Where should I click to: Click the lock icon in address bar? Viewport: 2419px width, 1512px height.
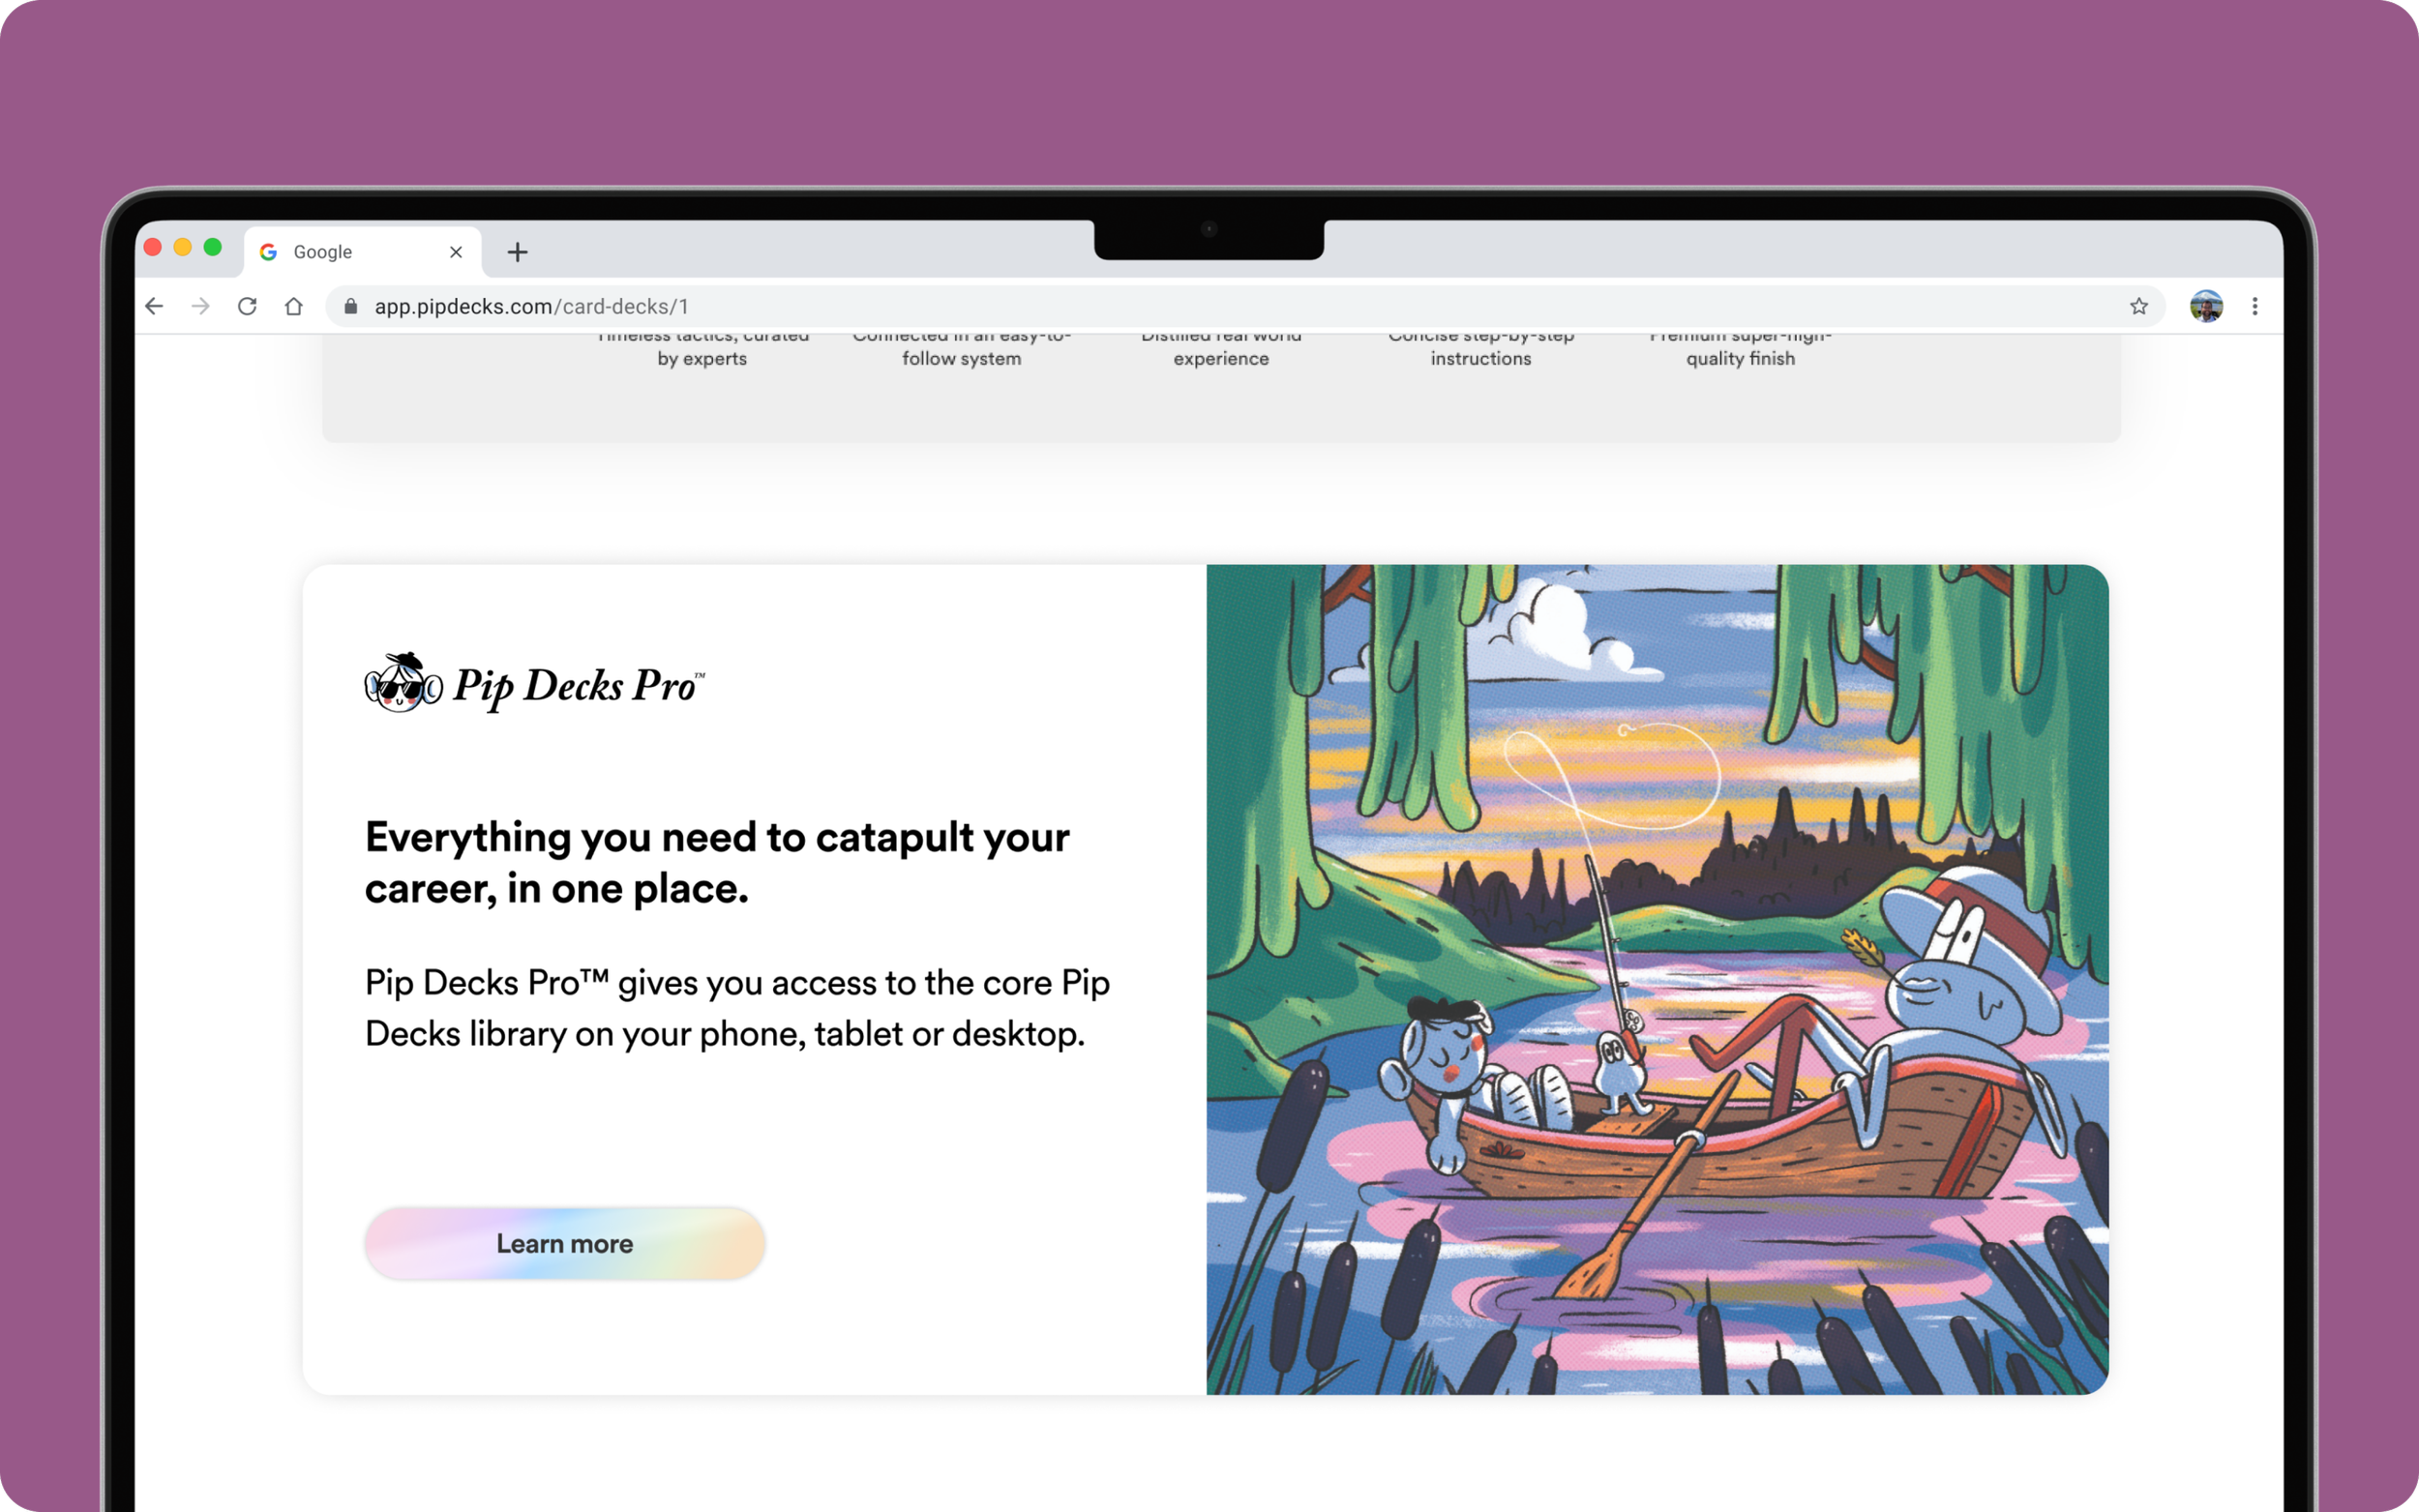point(351,306)
